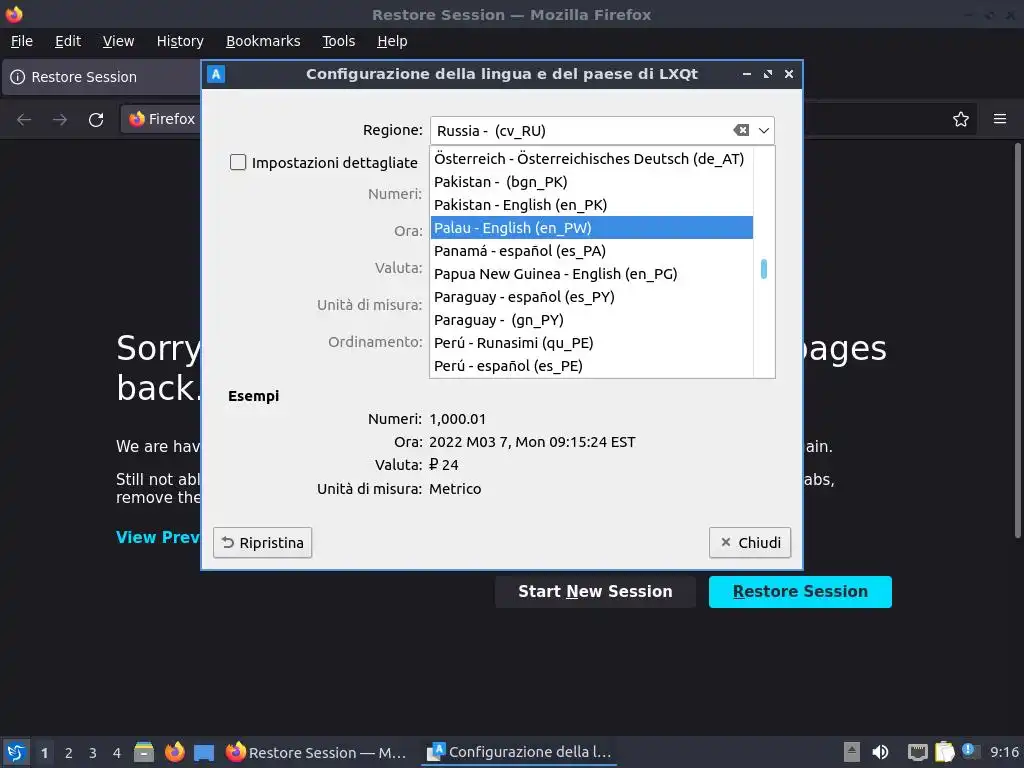Viewport: 1024px width, 768px height.
Task: Pick Paraguay - español (es_PY)
Action: pyautogui.click(x=591, y=296)
